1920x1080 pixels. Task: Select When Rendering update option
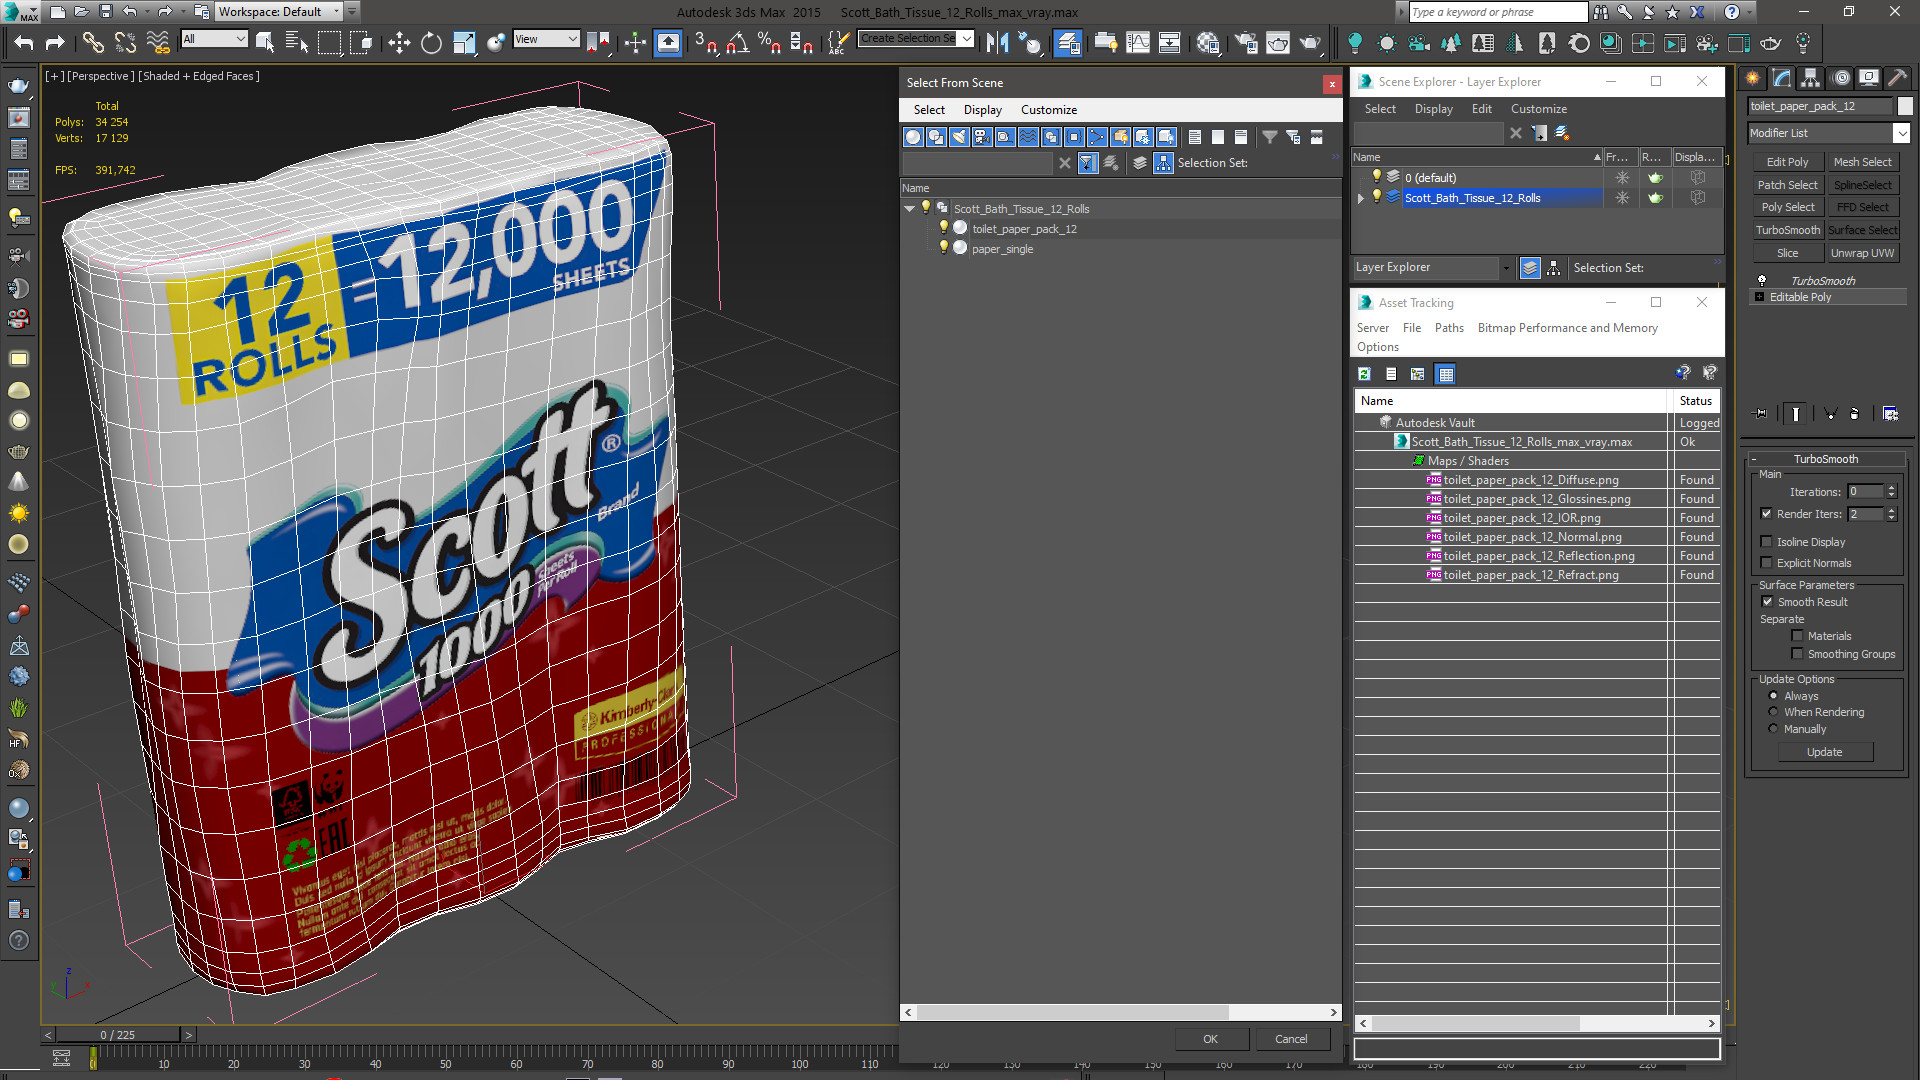1774,712
